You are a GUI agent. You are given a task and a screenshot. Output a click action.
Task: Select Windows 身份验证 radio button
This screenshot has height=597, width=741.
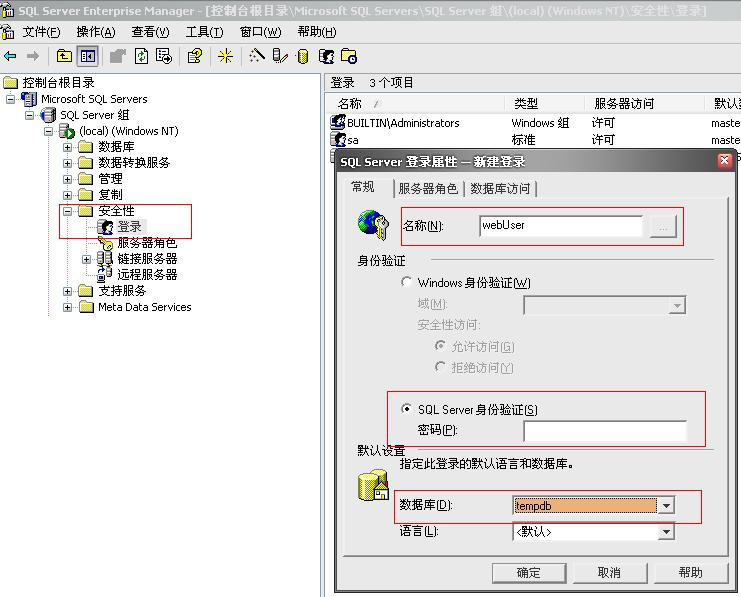[x=405, y=282]
